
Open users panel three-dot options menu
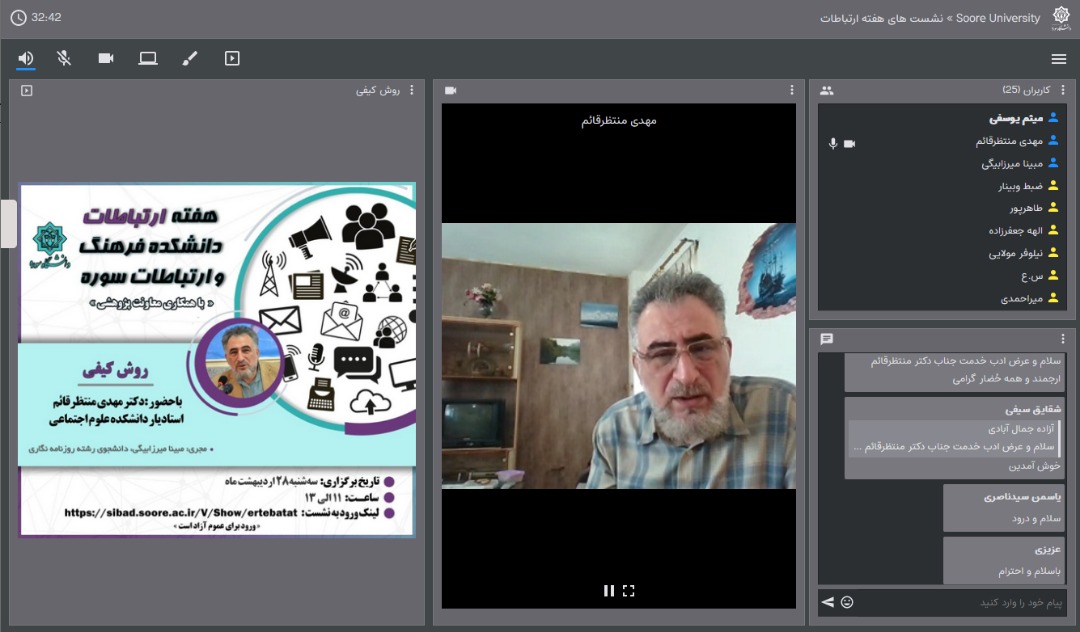(1063, 90)
